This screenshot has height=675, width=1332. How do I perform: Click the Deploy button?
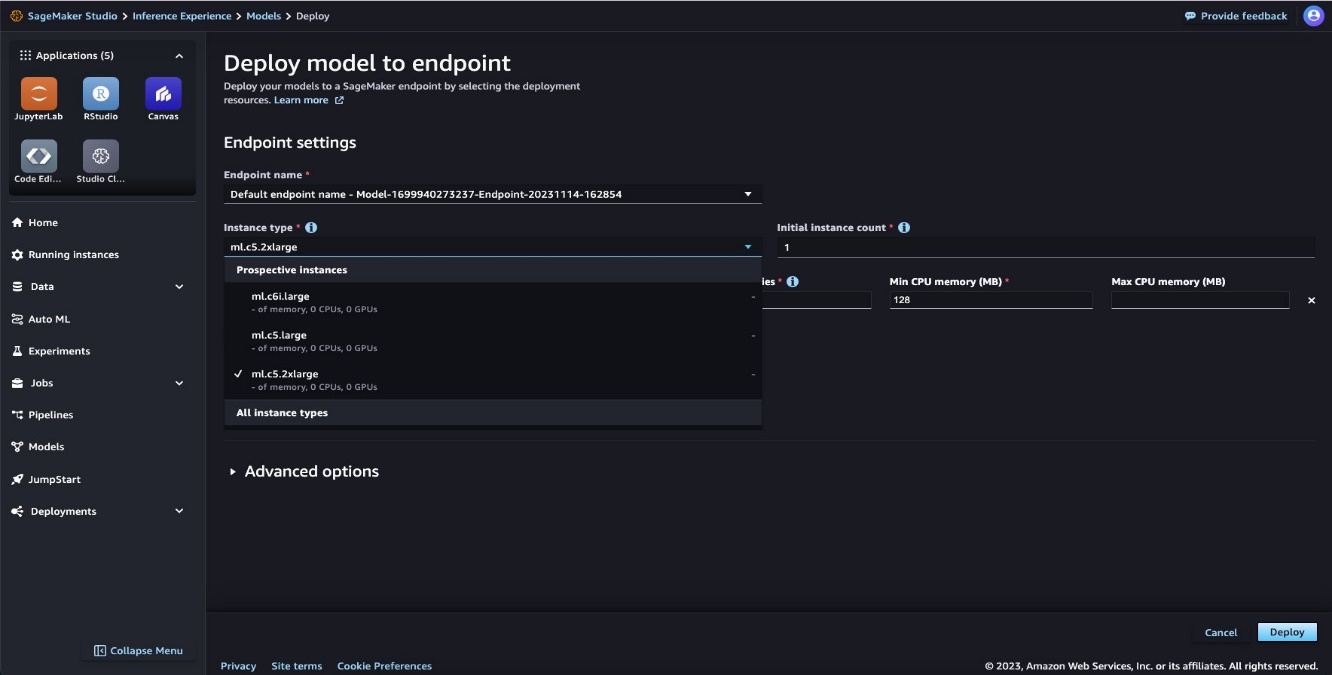point(1287,632)
